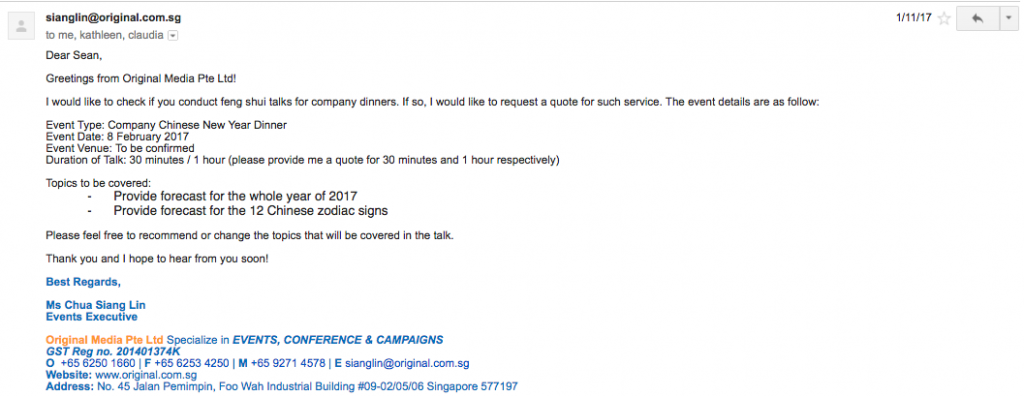This screenshot has width=1024, height=397.
Task: Click the name Ms Chua Siang Lin
Action: coord(95,305)
